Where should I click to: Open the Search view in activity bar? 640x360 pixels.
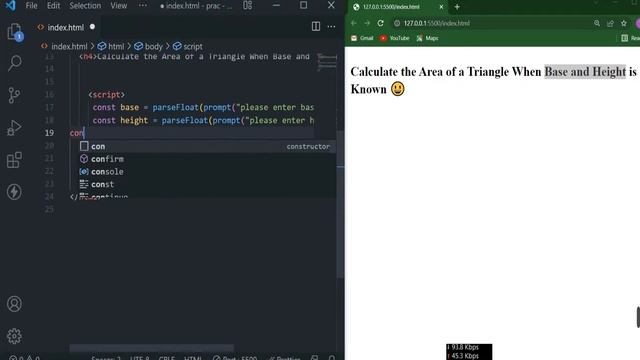[15, 63]
